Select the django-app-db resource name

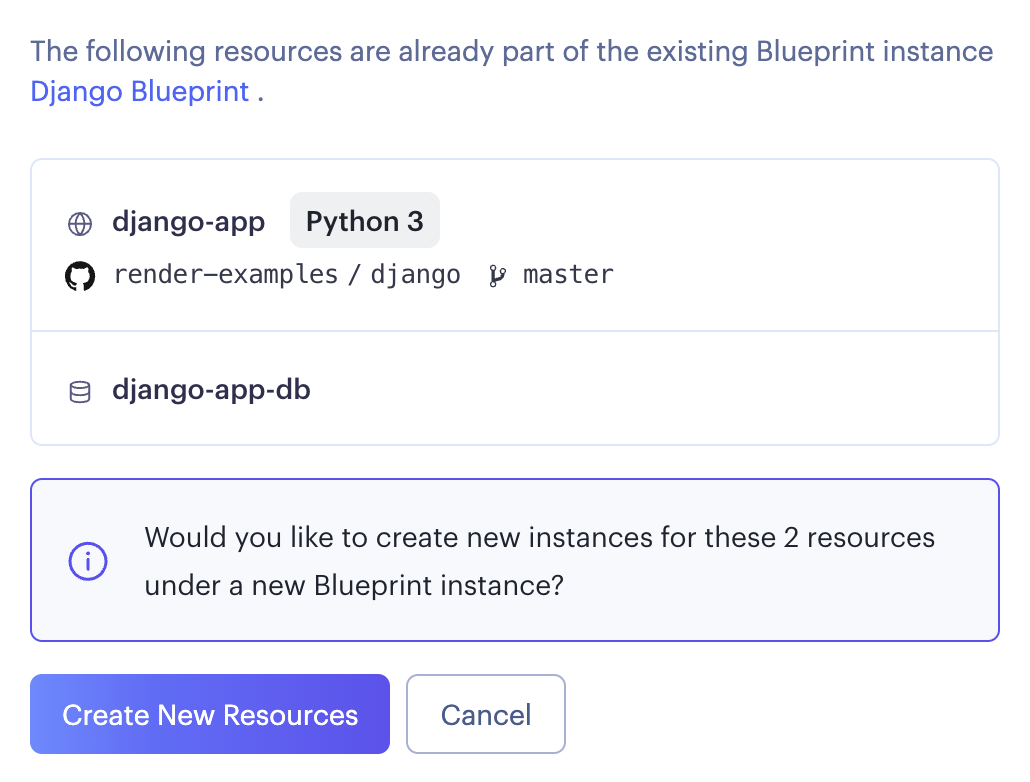tap(211, 390)
